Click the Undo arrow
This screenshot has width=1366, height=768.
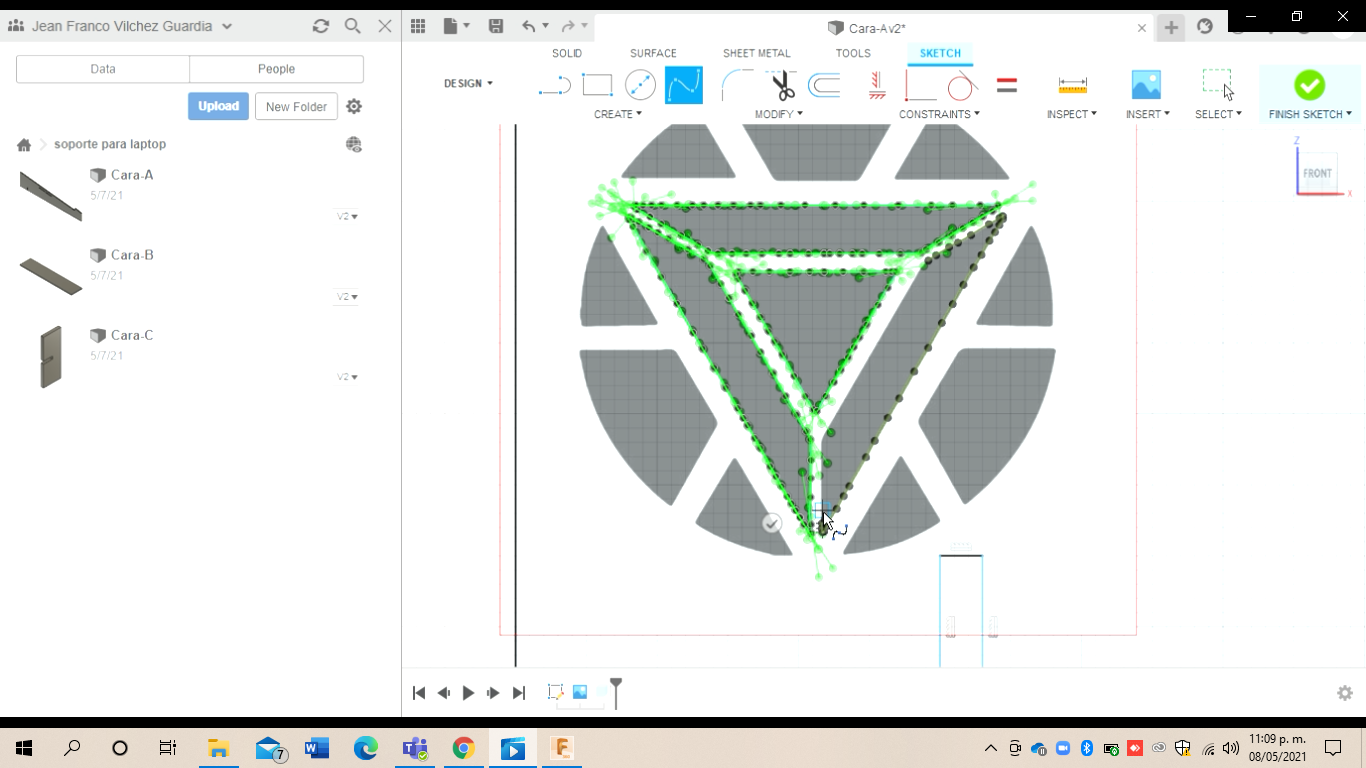point(529,27)
